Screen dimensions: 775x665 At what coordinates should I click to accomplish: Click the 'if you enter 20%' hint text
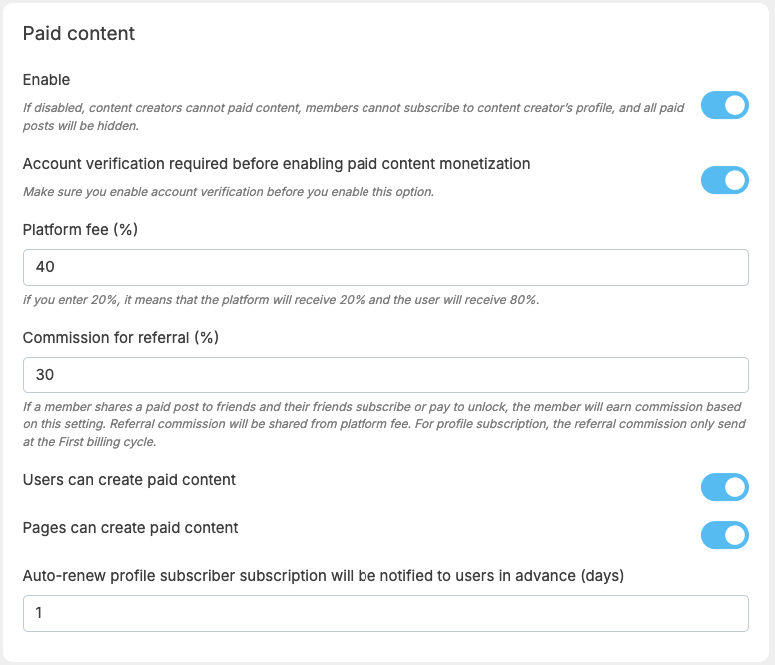[281, 300]
